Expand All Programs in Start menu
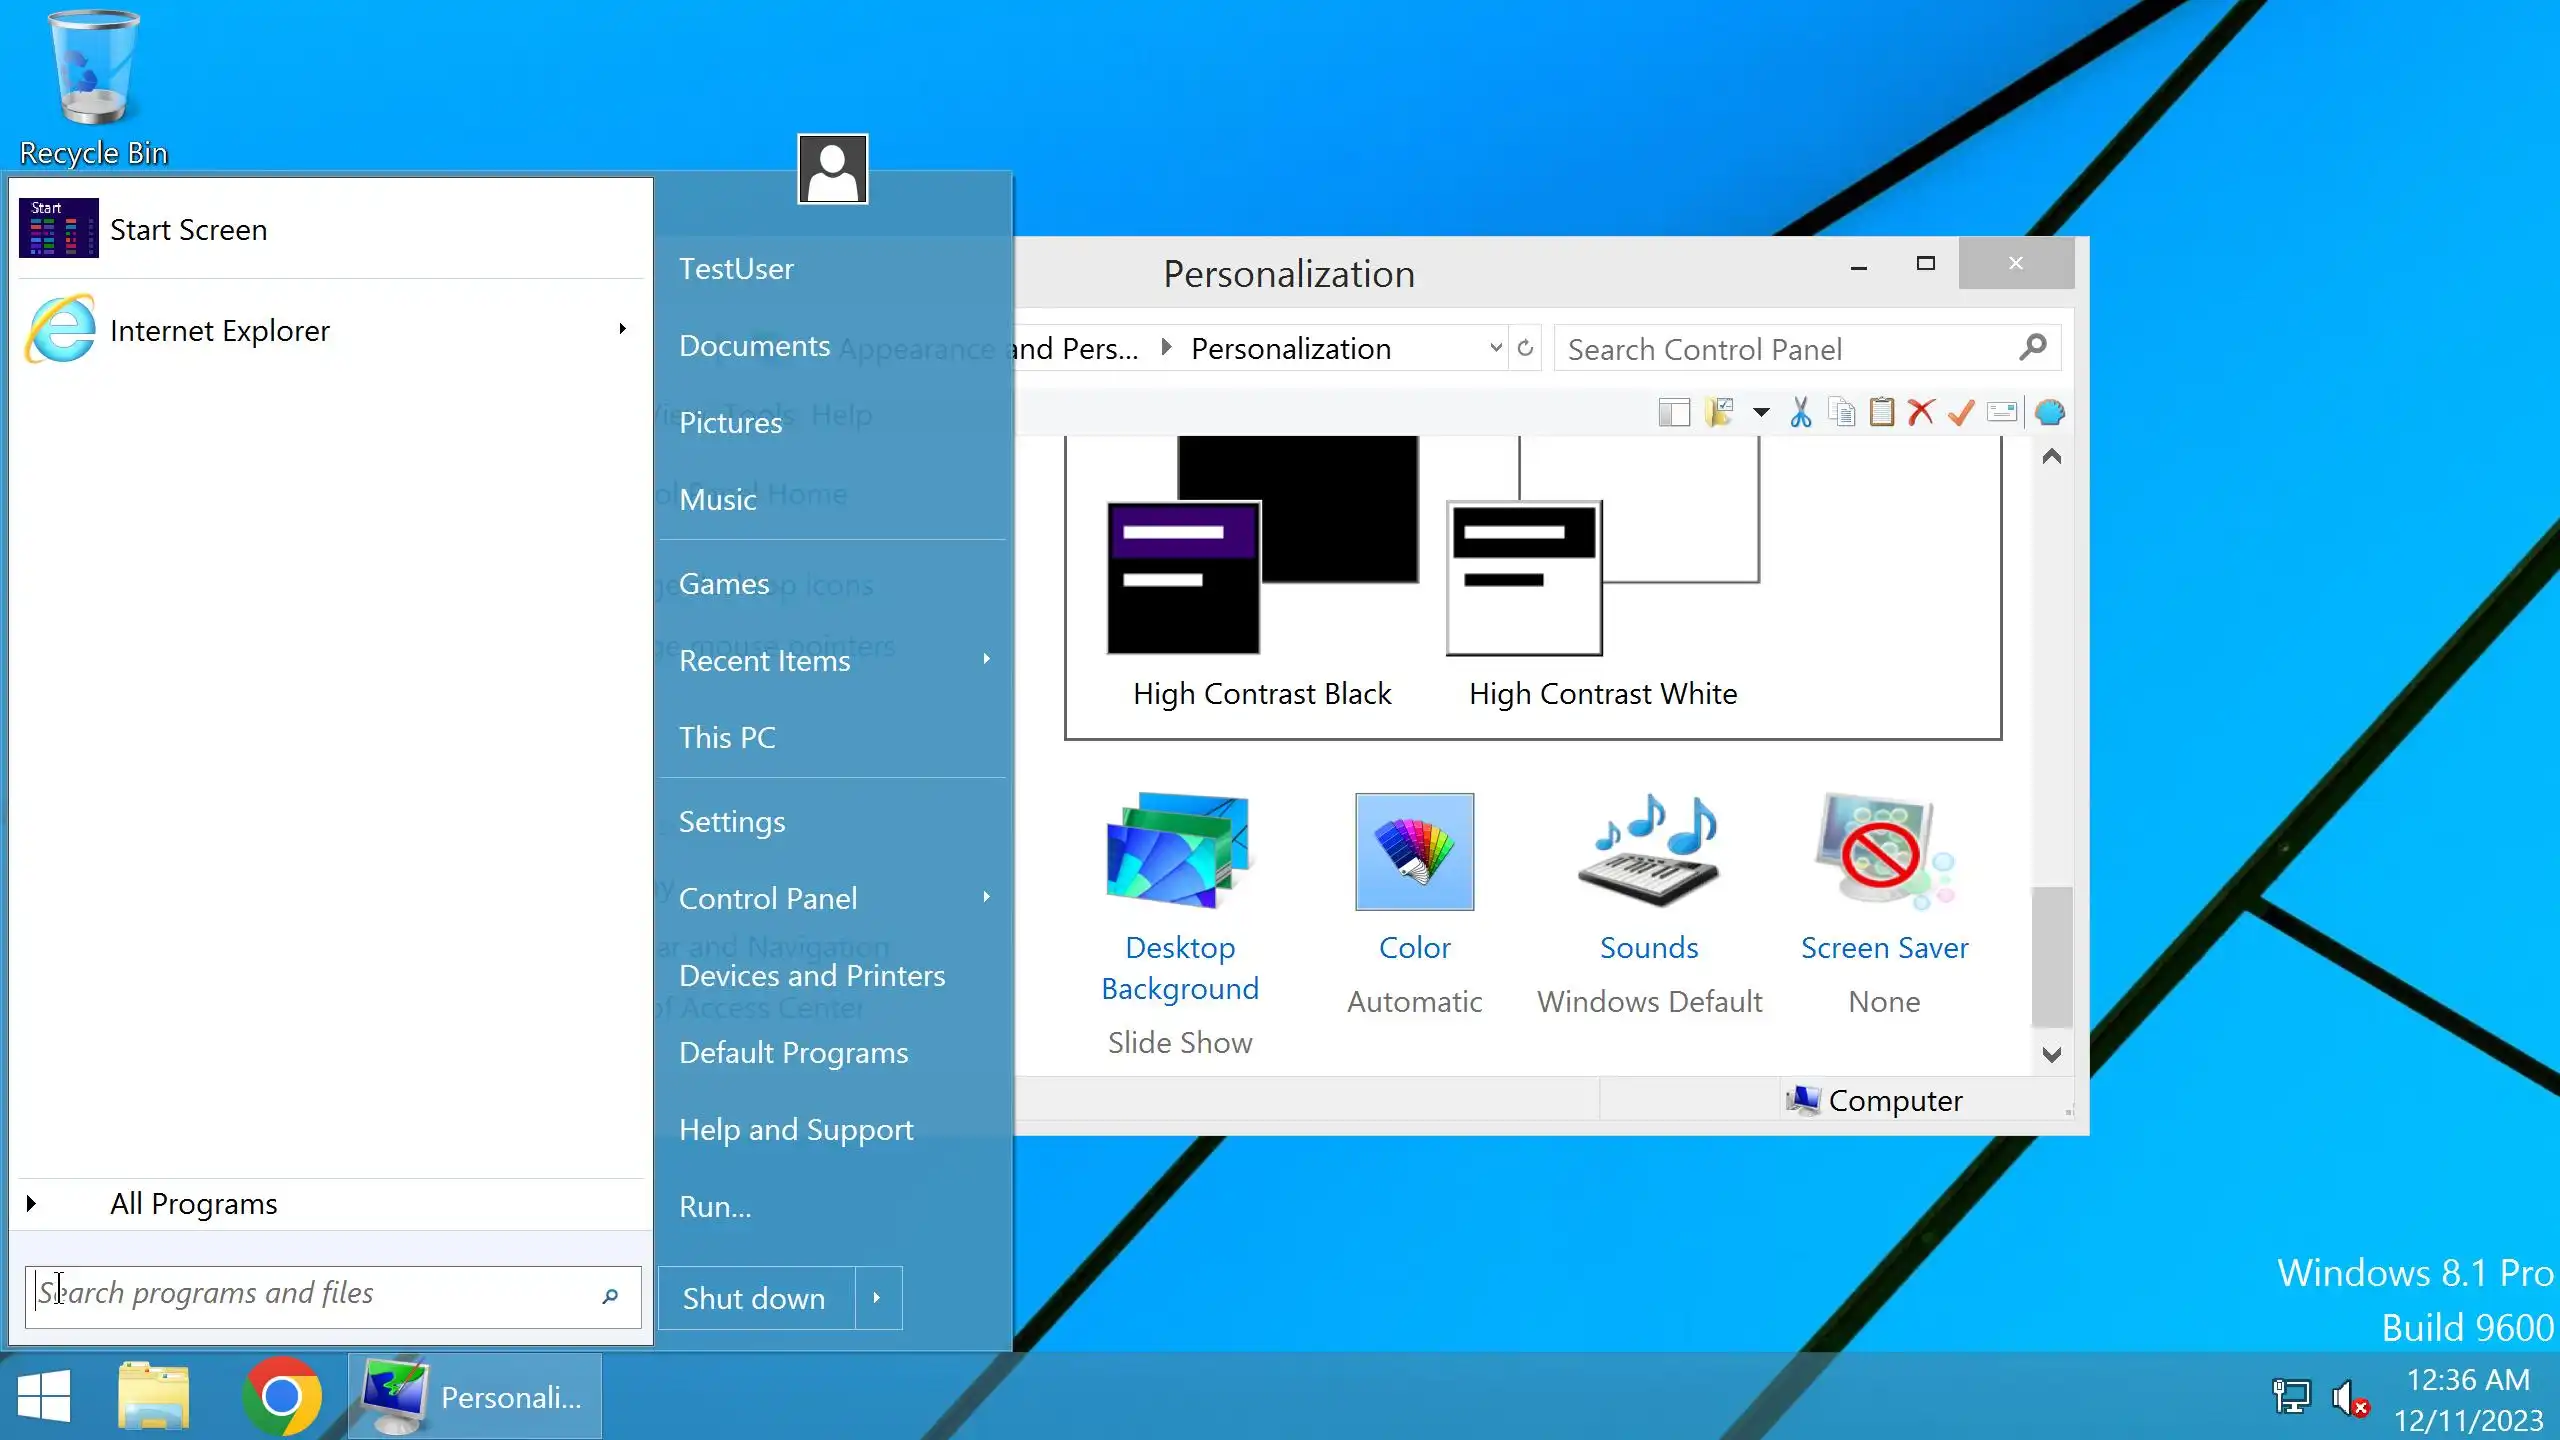The image size is (2560, 1440). pos(194,1204)
